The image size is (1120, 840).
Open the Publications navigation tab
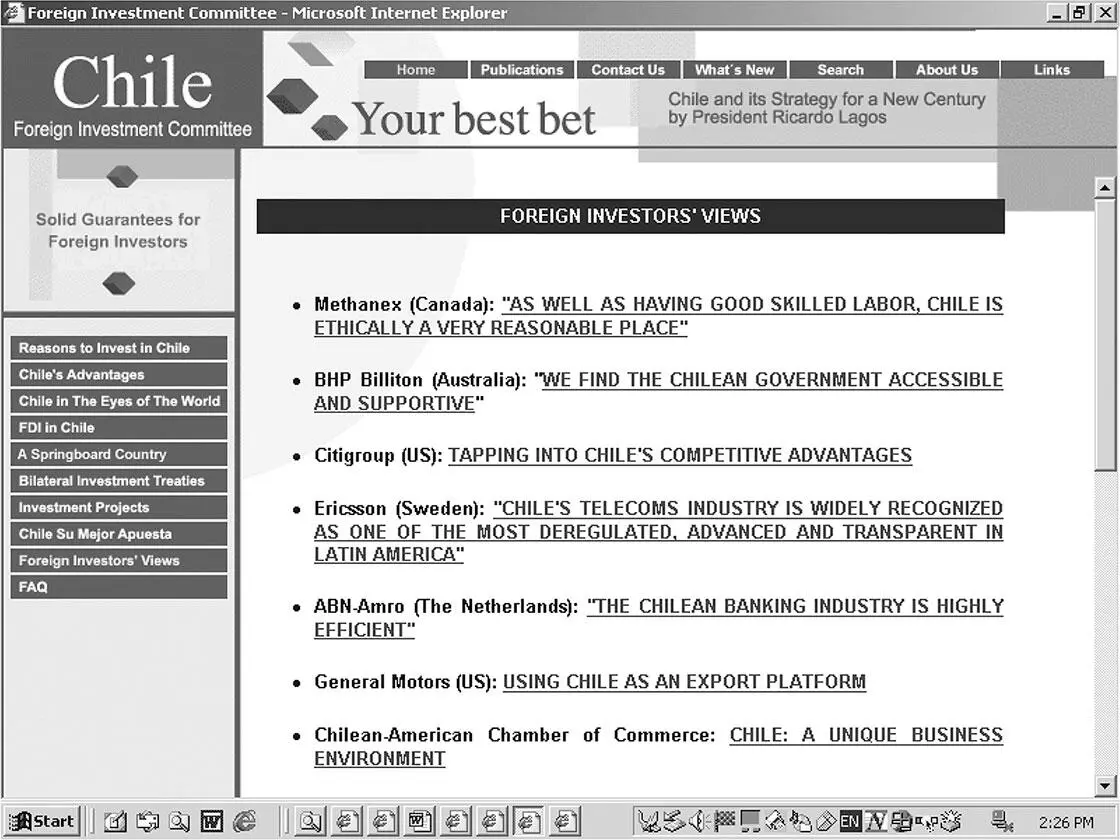coord(522,69)
